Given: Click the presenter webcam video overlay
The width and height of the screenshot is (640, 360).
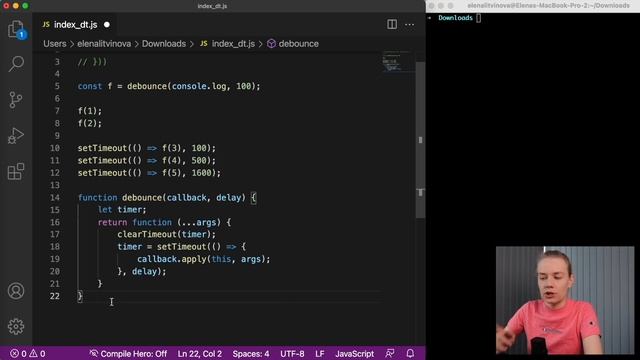Looking at the screenshot, I should (565, 300).
